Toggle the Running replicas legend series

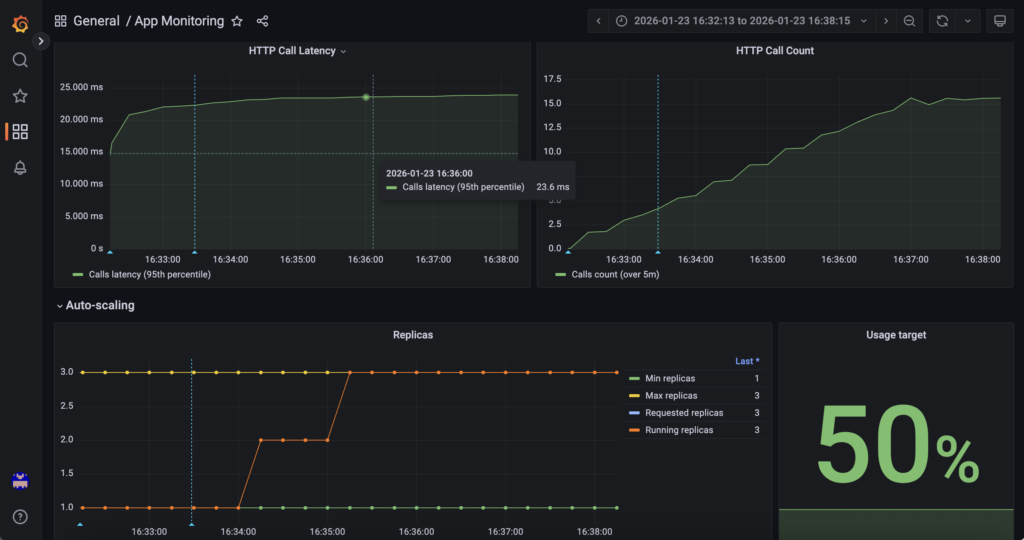click(678, 430)
